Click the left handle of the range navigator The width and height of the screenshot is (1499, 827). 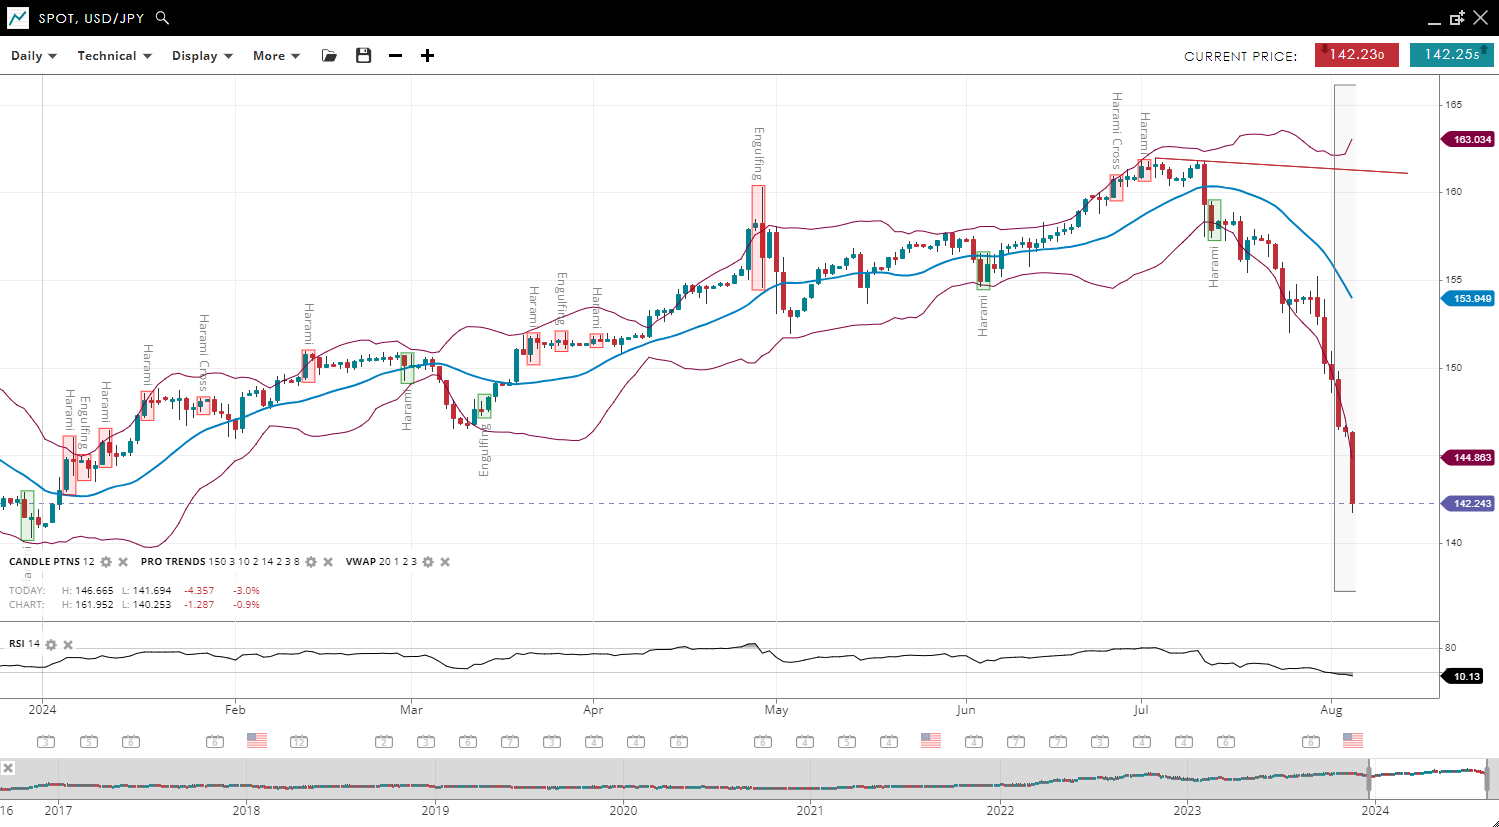pos(1369,777)
